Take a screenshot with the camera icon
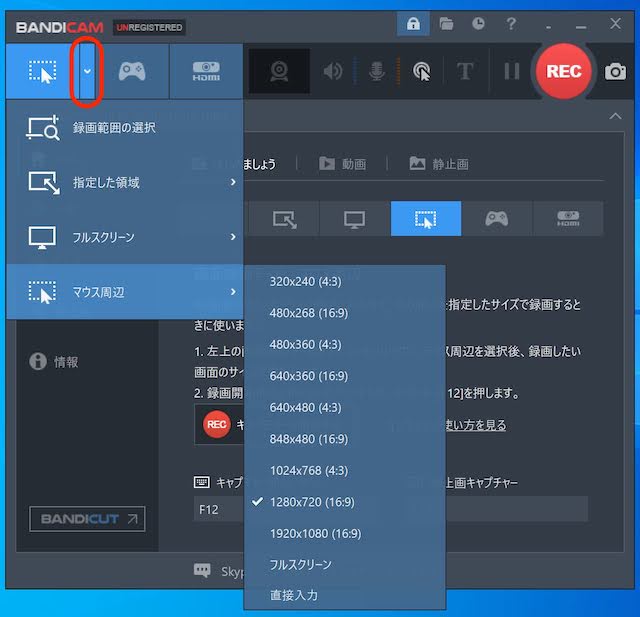640x617 pixels. point(615,72)
